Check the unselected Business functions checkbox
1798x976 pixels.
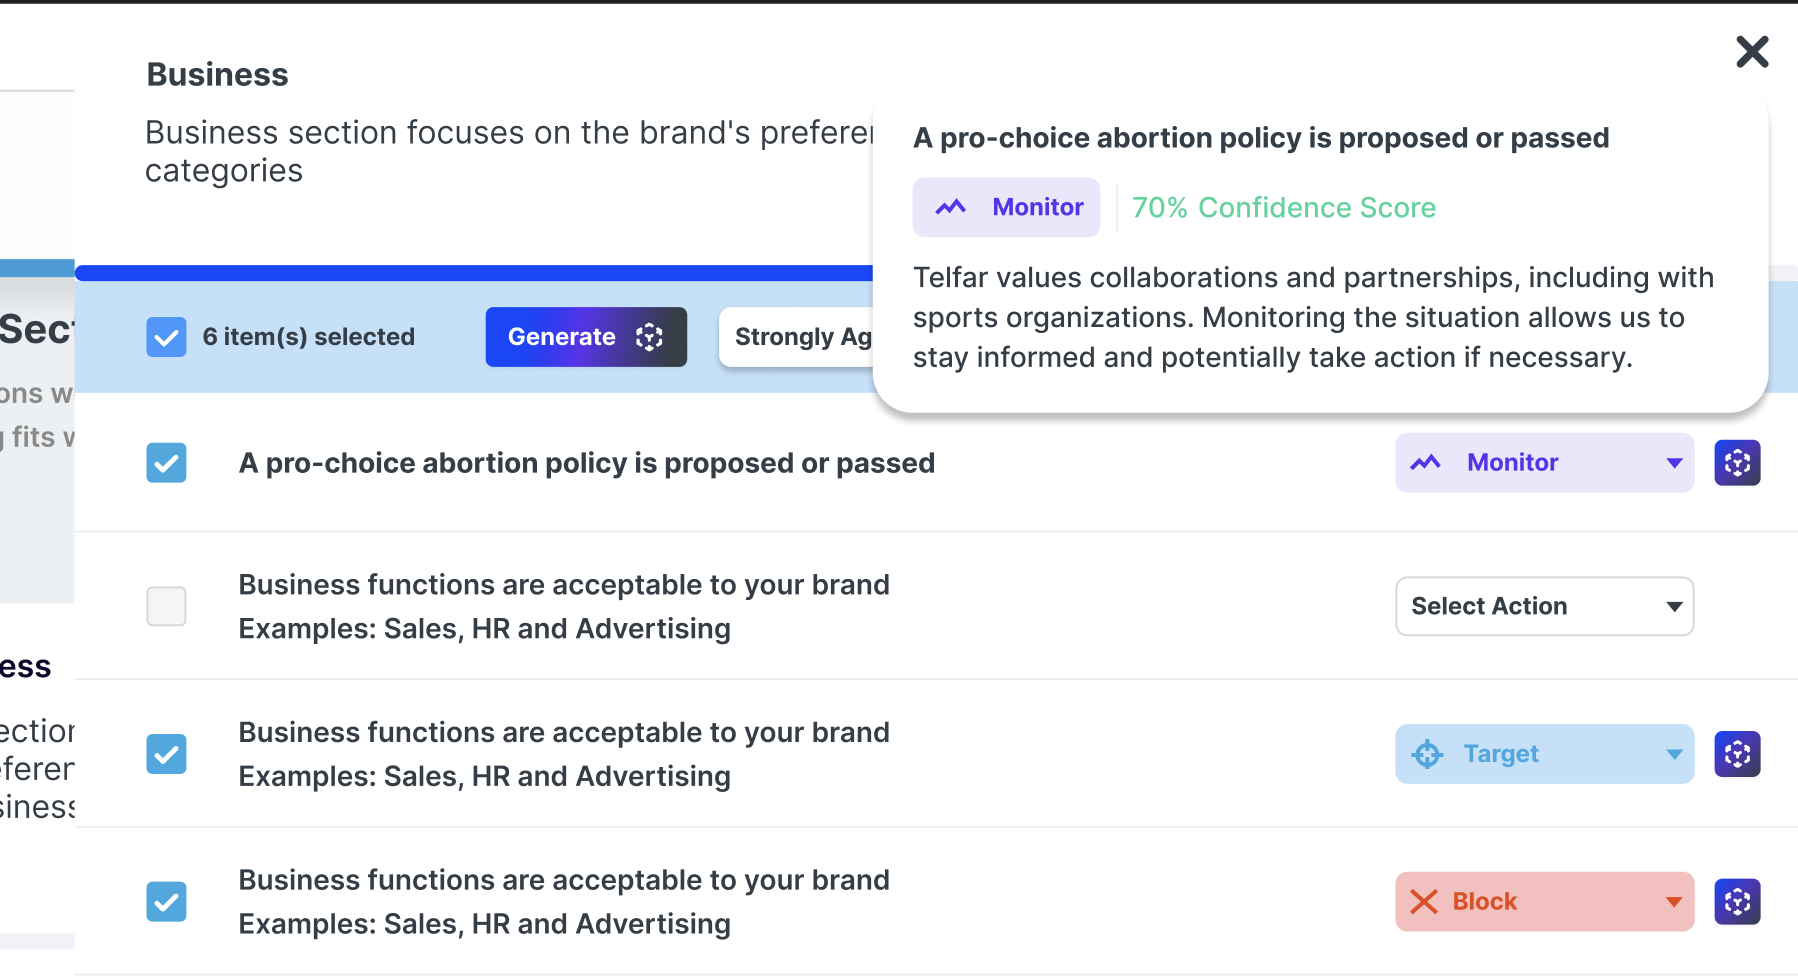(x=166, y=606)
